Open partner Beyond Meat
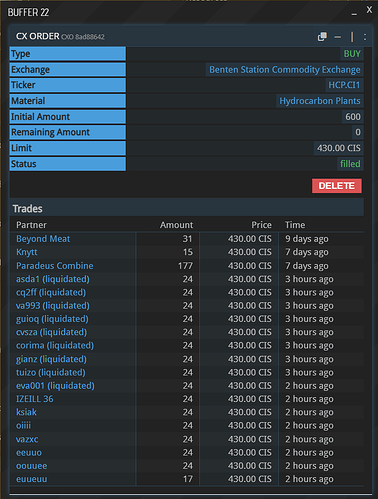 click(43, 239)
